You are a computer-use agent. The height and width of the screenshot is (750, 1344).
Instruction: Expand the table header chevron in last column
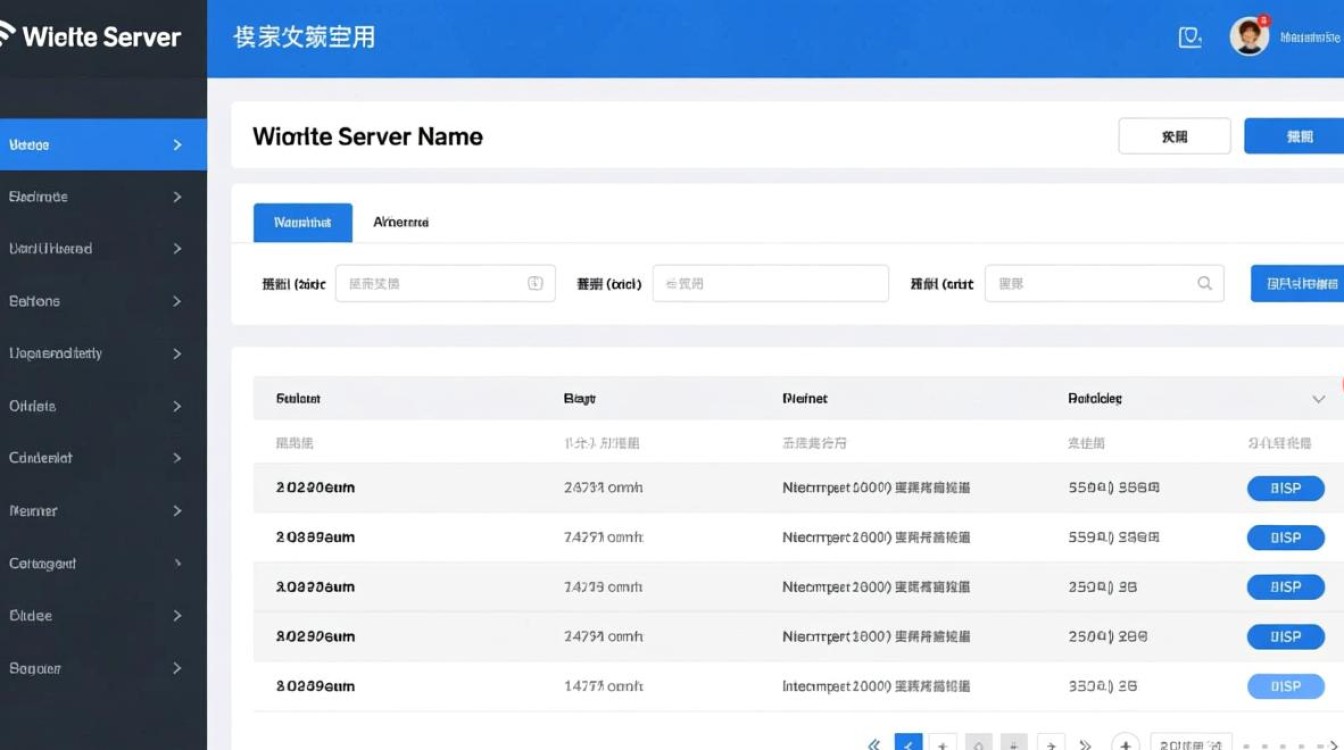(1318, 399)
